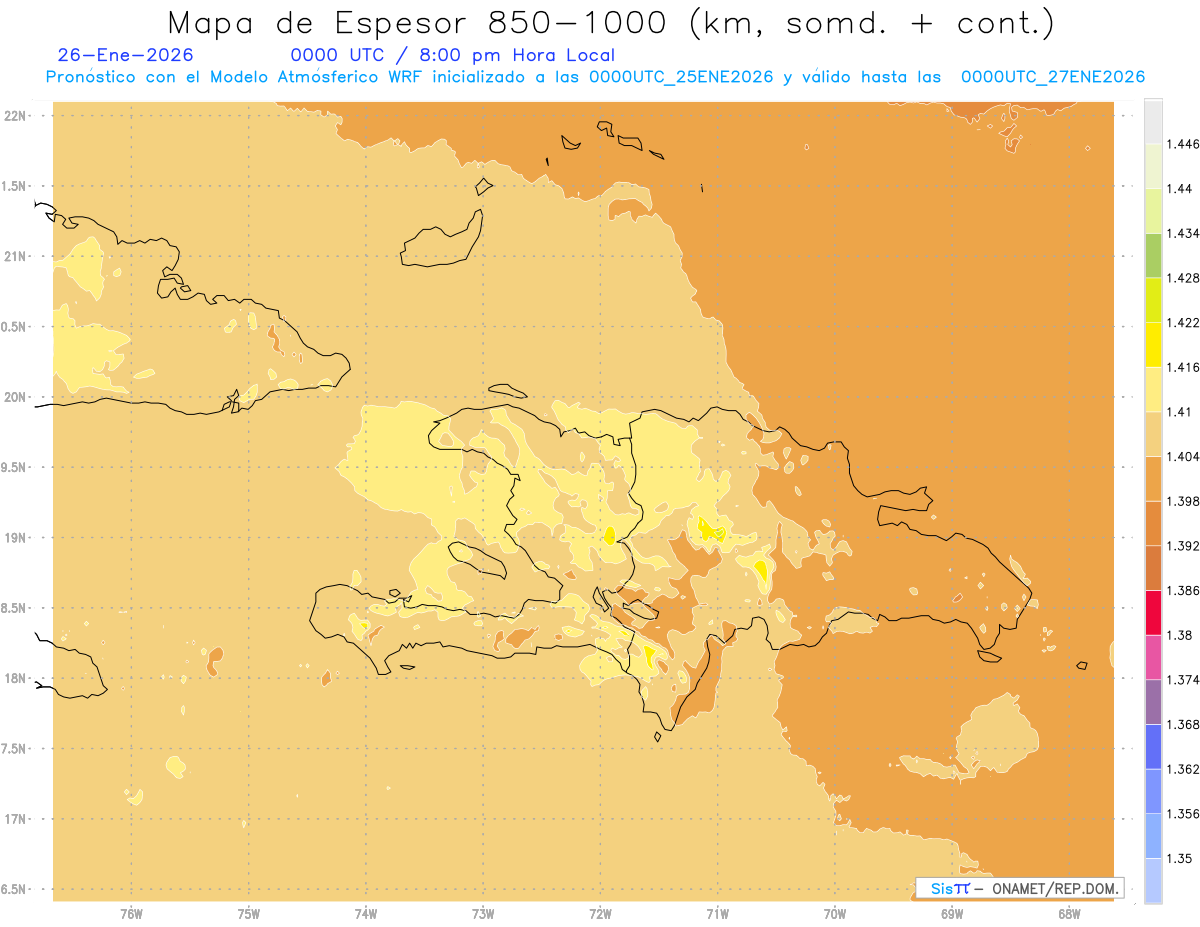The width and height of the screenshot is (1200, 927).
Task: Click the colorbar value '1.398'
Action: 1182,501
